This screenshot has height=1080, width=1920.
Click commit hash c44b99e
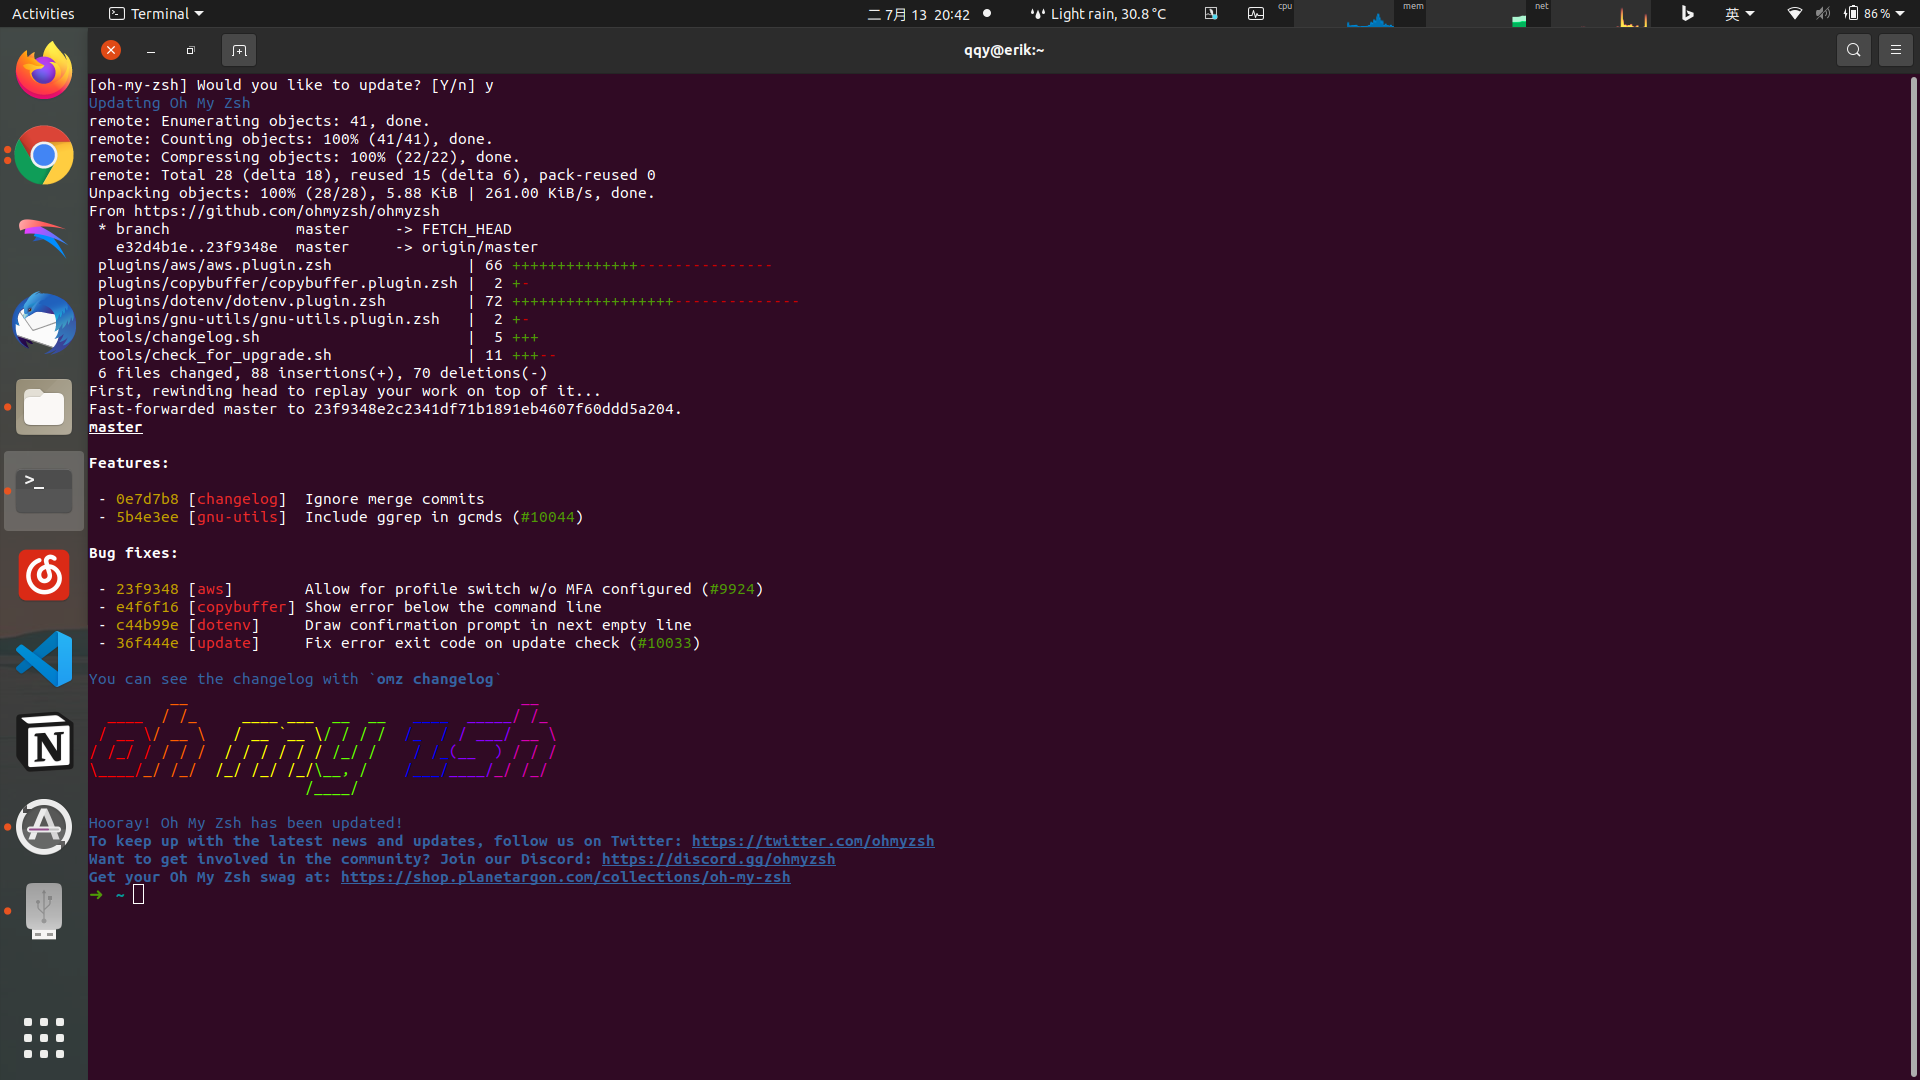pos(147,625)
